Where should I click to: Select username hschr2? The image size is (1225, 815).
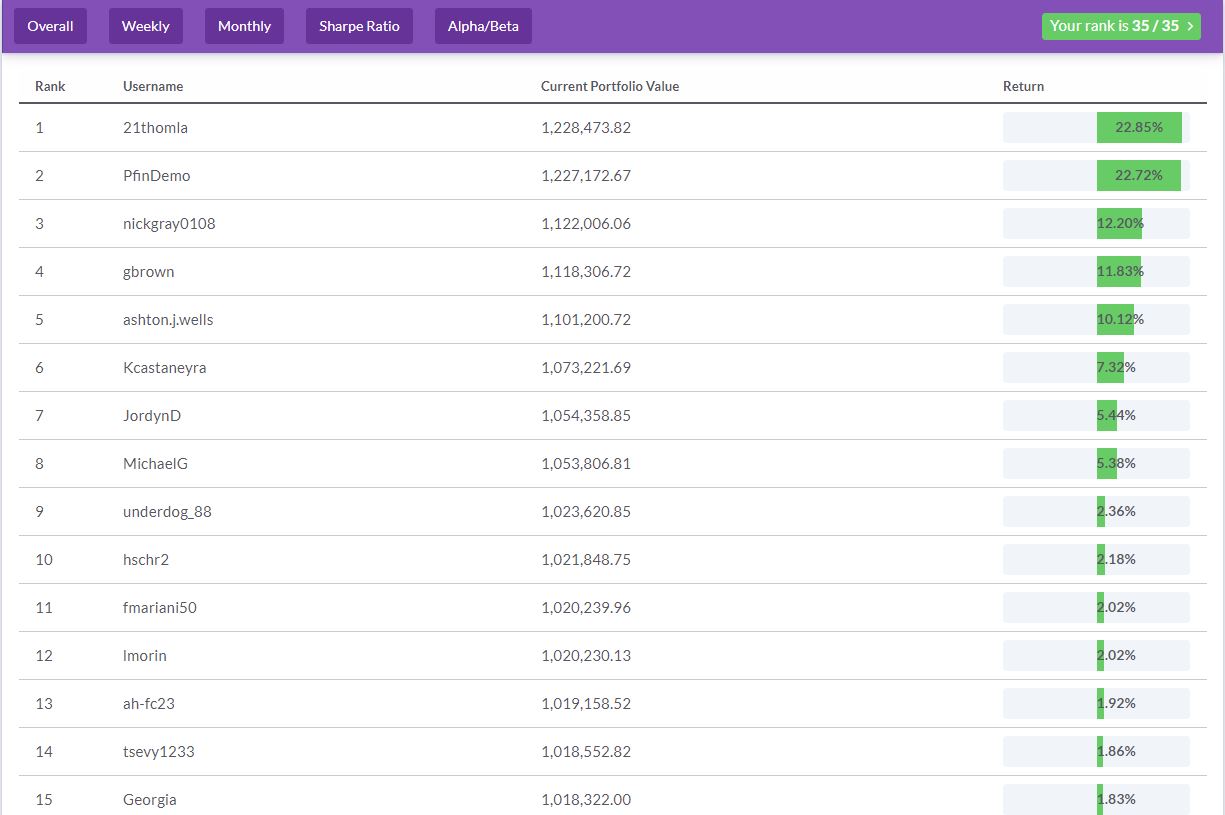146,560
